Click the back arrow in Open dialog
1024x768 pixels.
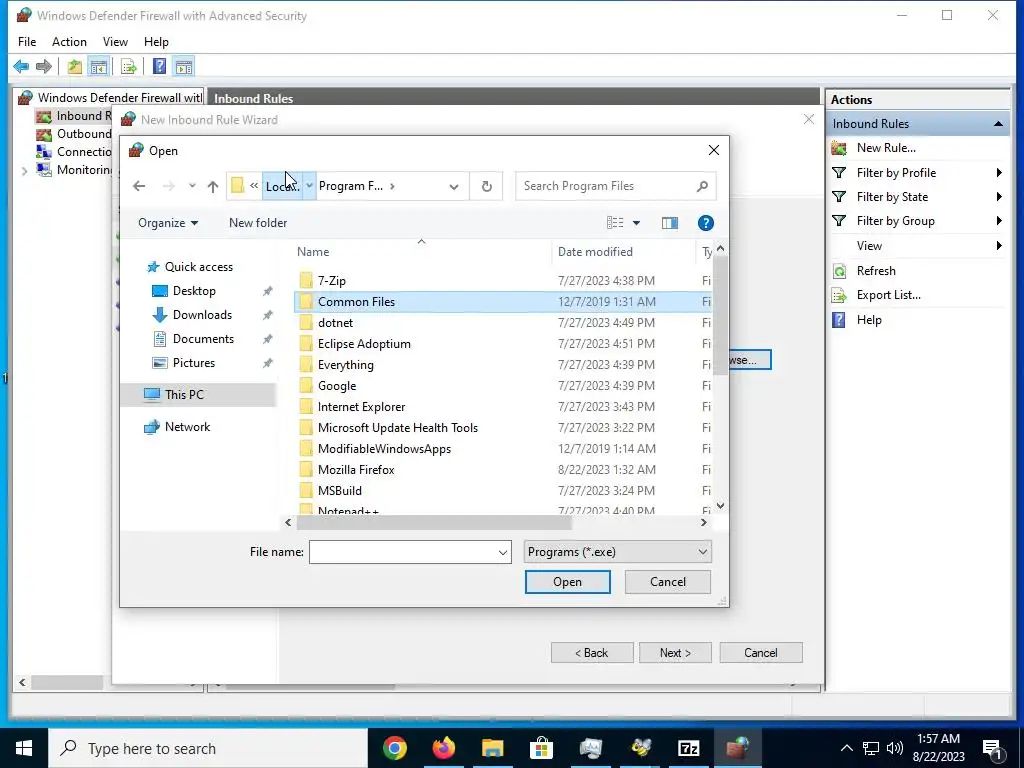139,186
